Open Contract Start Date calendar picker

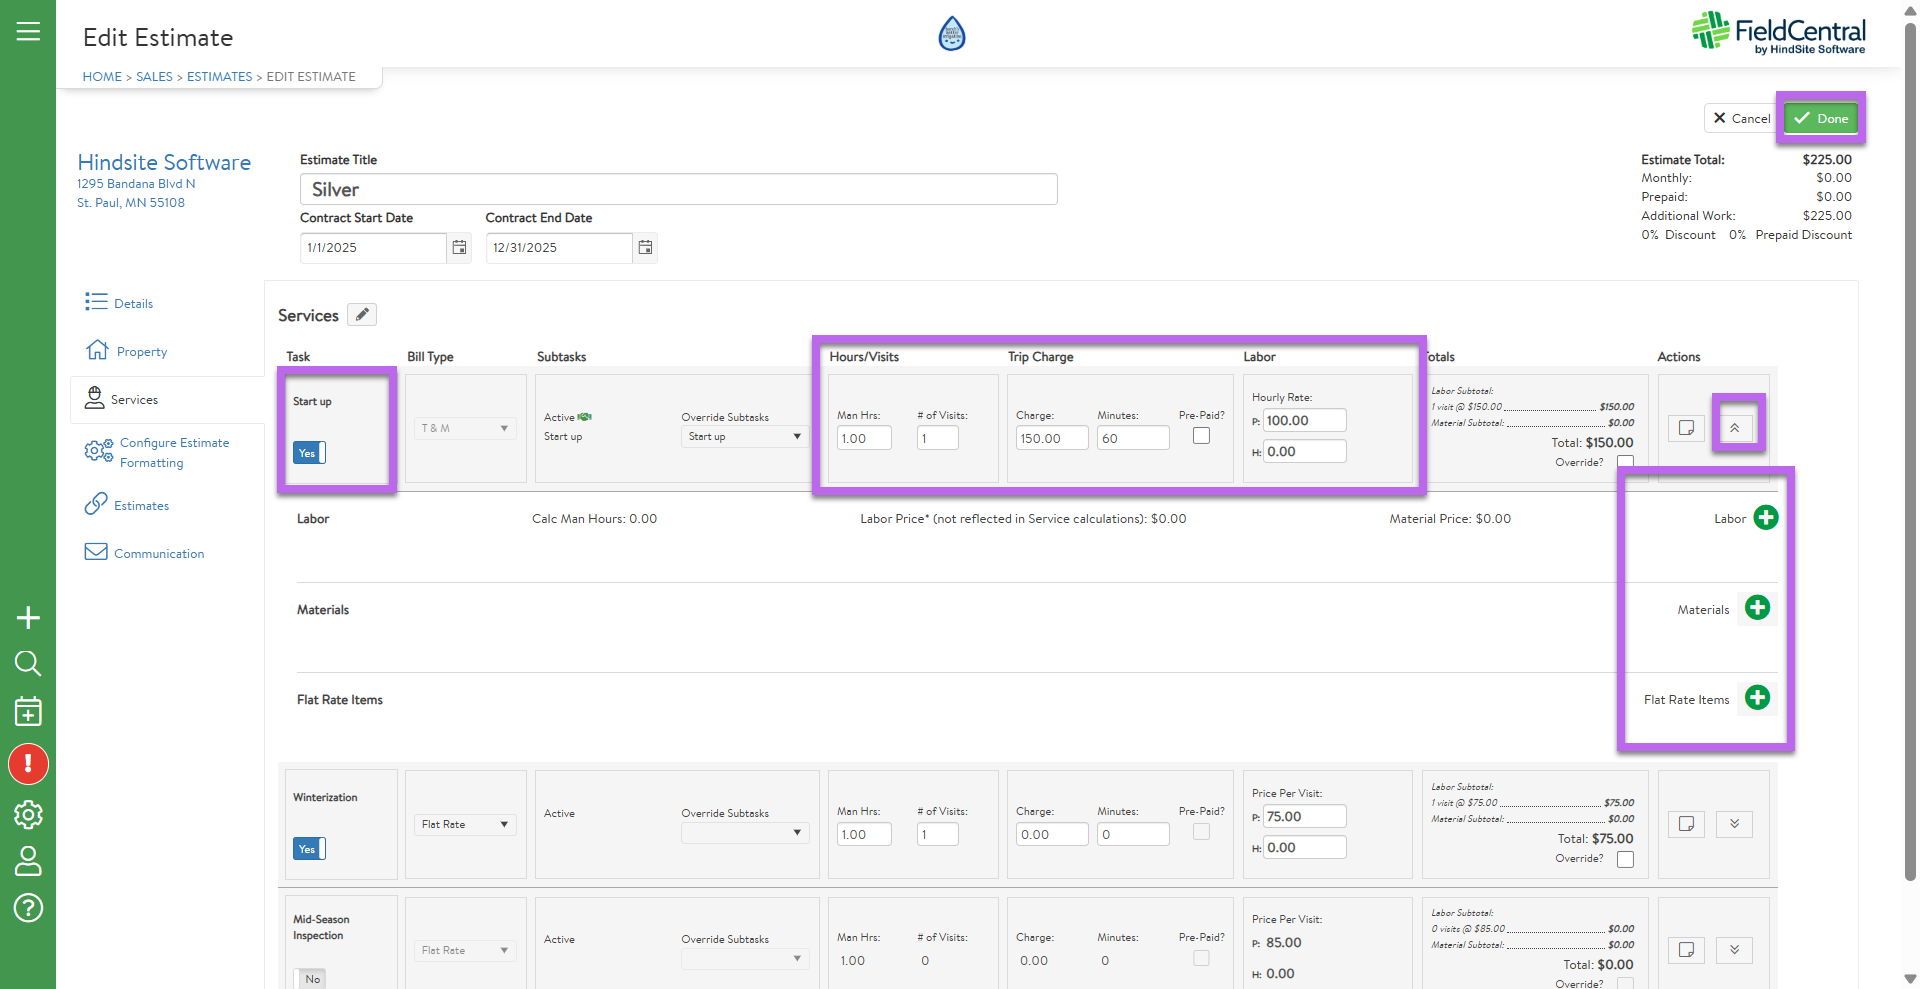click(x=459, y=248)
